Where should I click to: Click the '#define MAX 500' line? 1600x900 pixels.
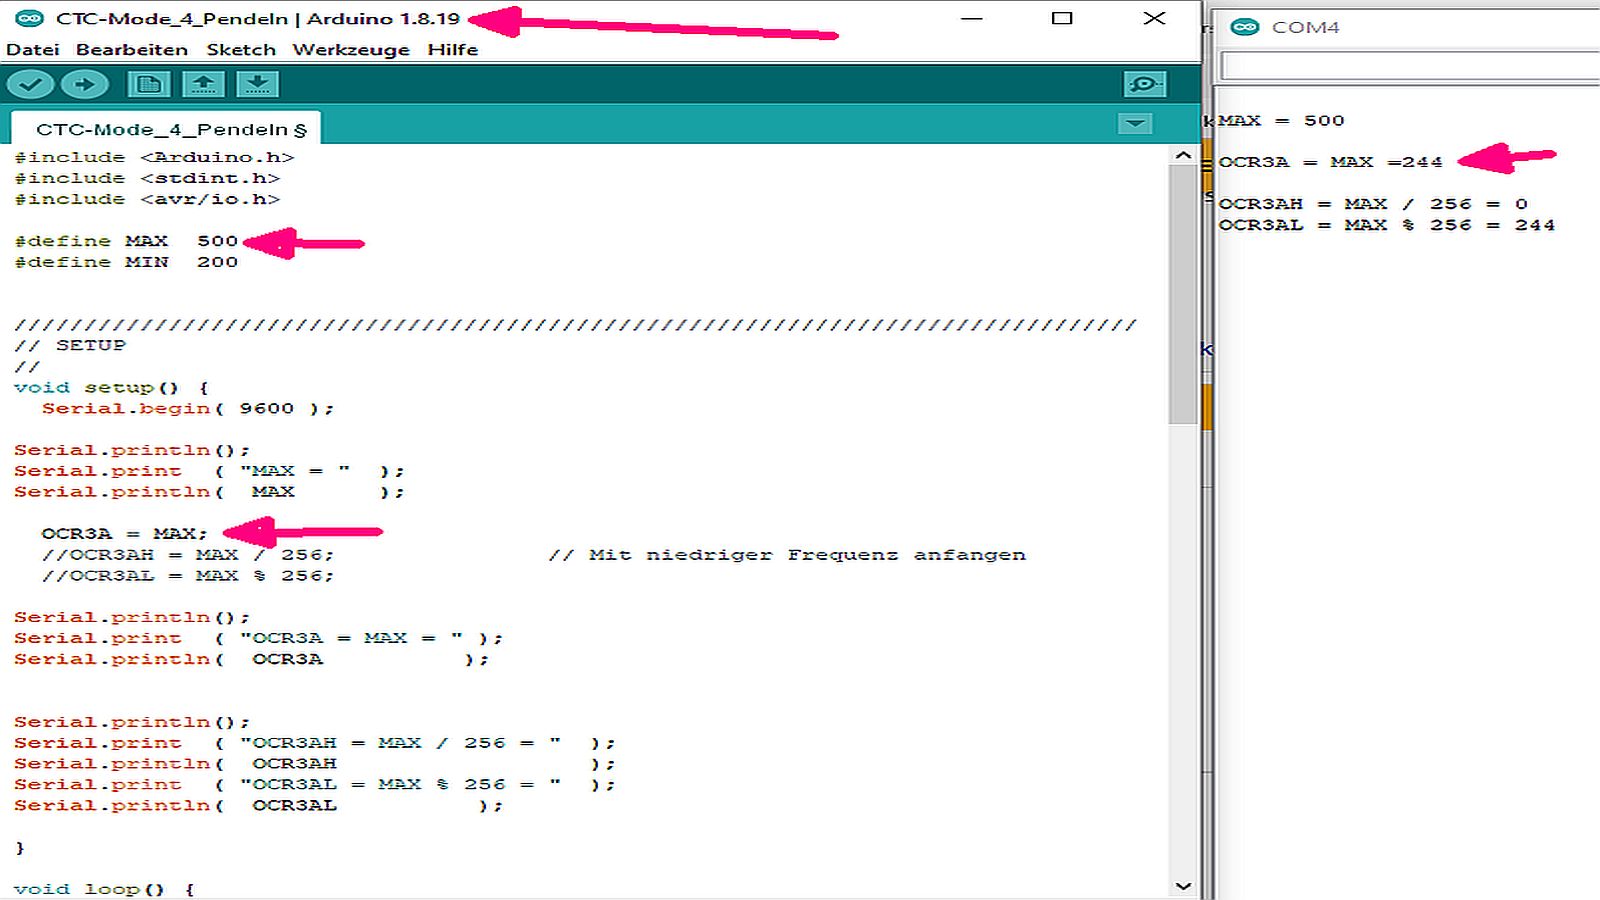coord(126,241)
